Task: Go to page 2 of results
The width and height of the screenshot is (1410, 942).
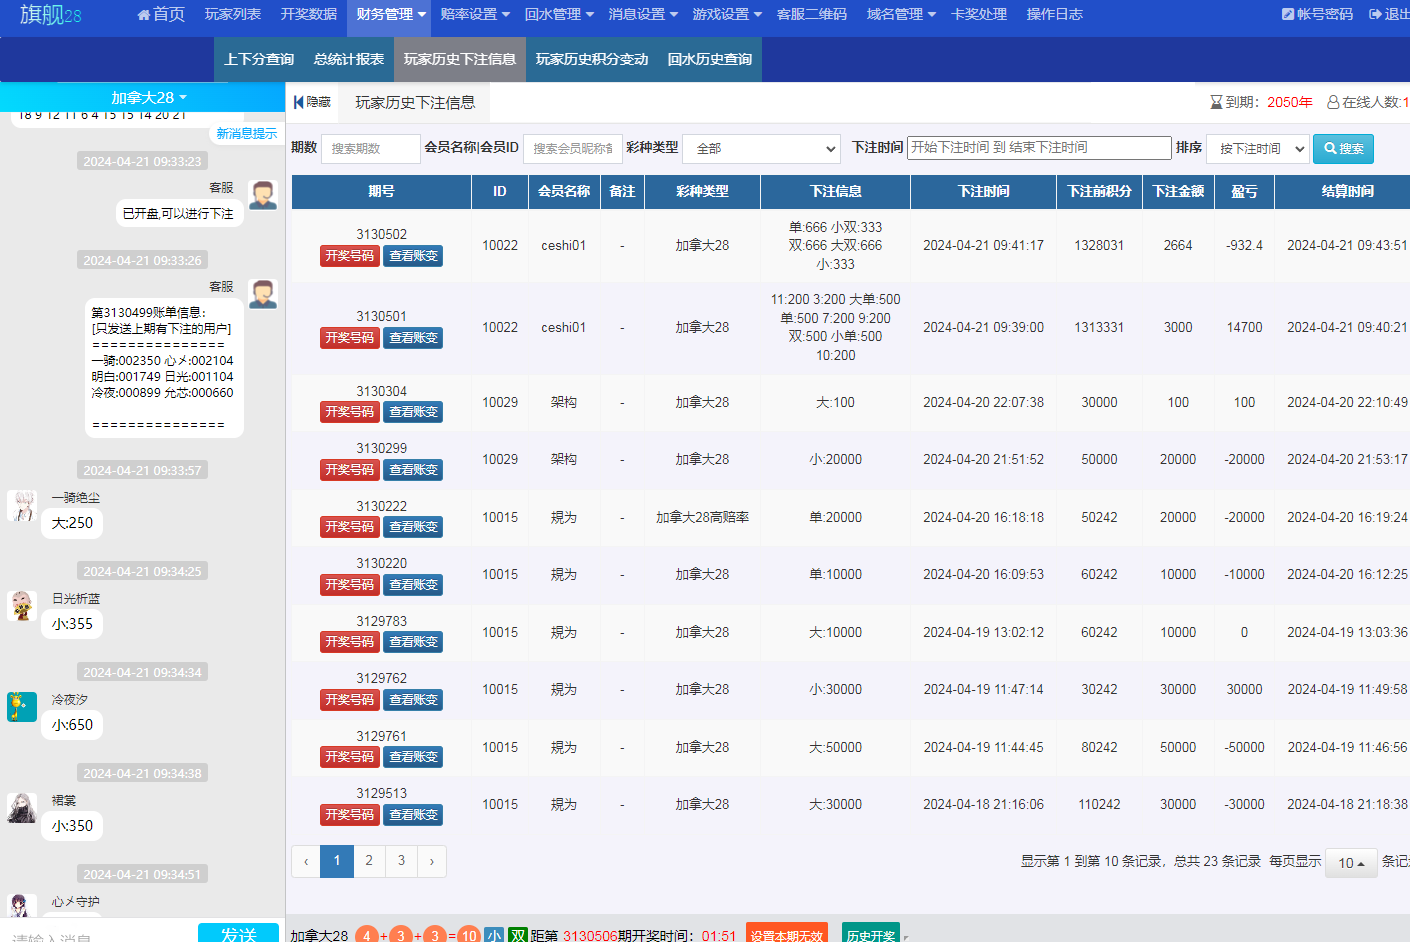Action: [x=369, y=861]
